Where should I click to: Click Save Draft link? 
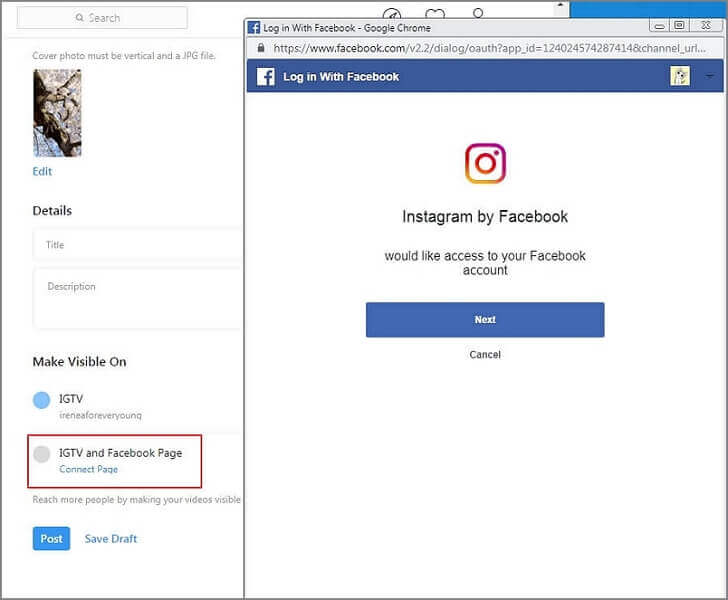coord(111,539)
